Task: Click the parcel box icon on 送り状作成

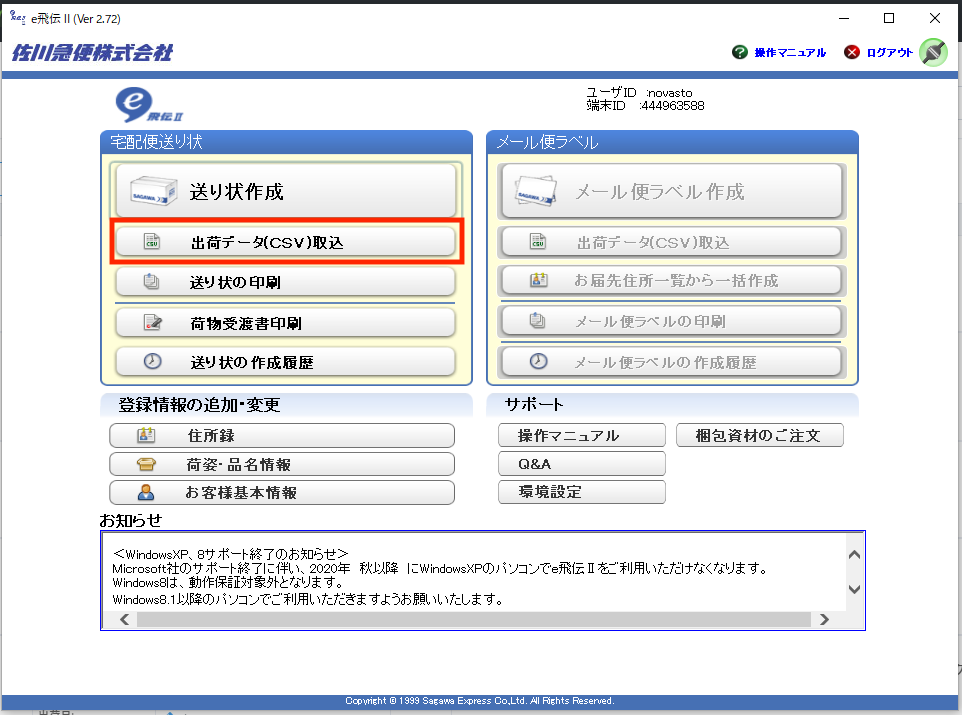Action: [153, 191]
